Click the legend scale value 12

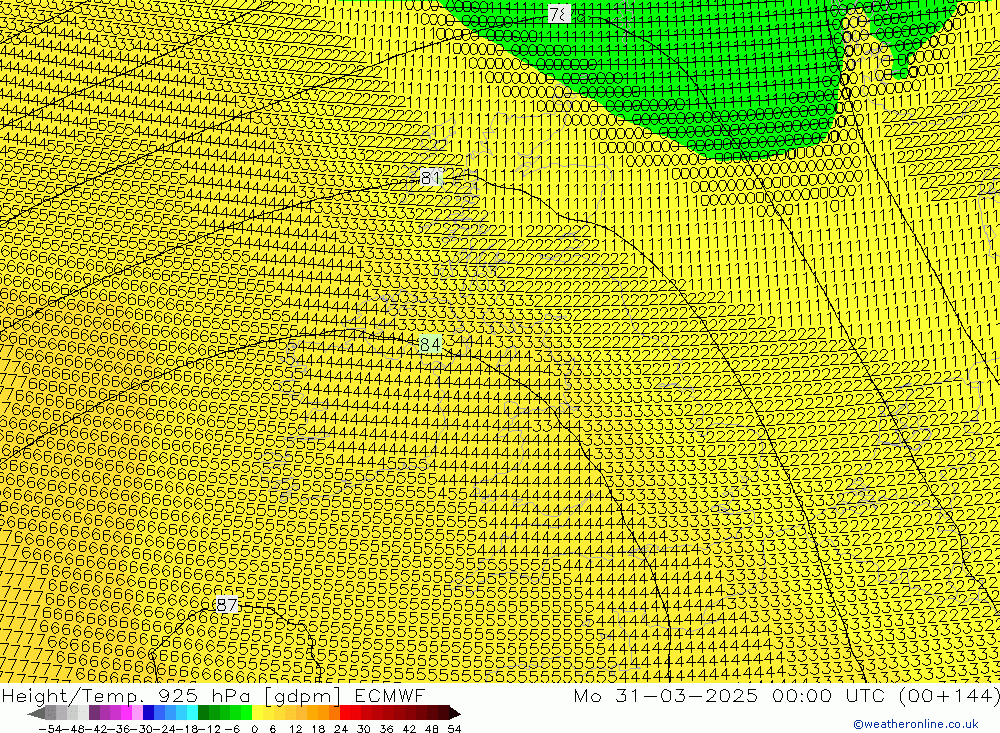[295, 729]
